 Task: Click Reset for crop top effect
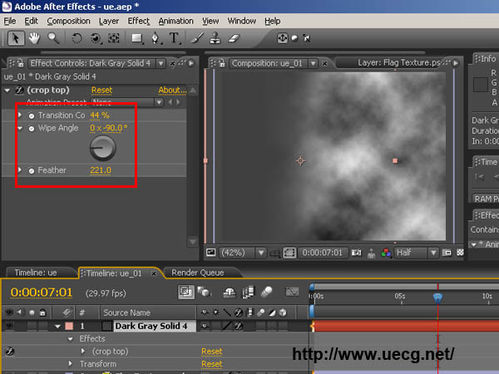coord(102,90)
